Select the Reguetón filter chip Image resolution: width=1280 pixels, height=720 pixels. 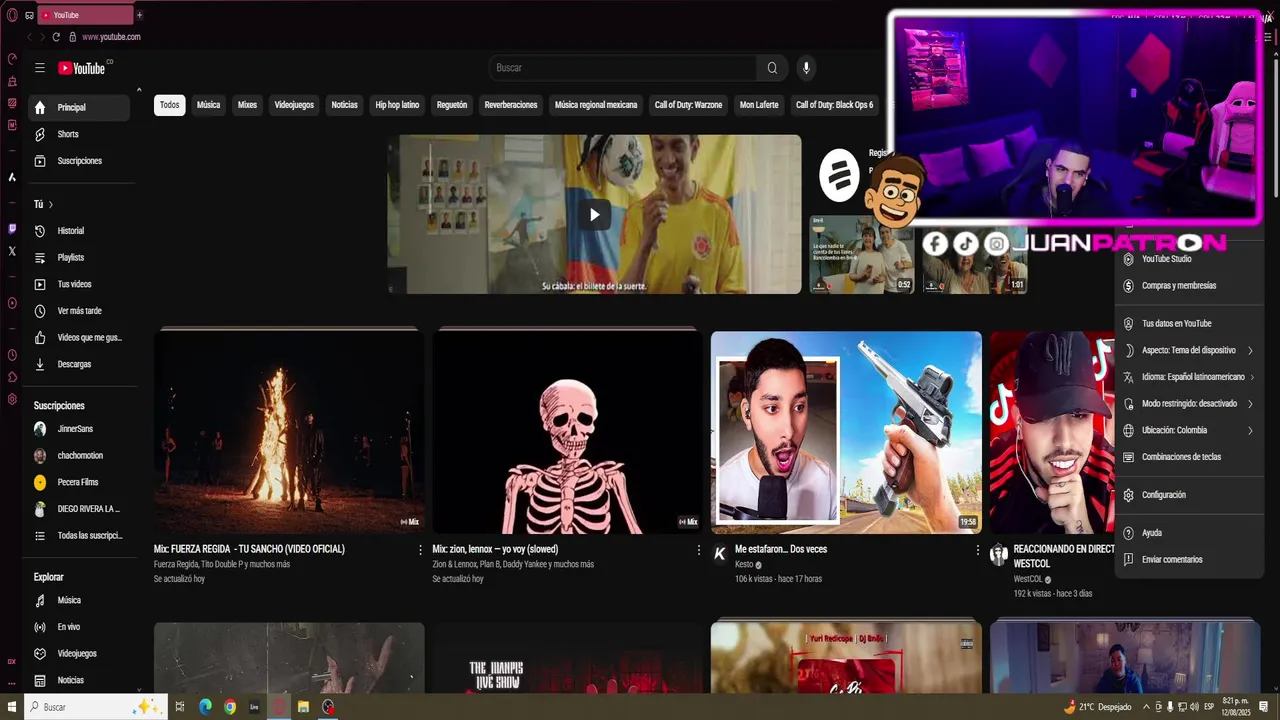(x=452, y=105)
